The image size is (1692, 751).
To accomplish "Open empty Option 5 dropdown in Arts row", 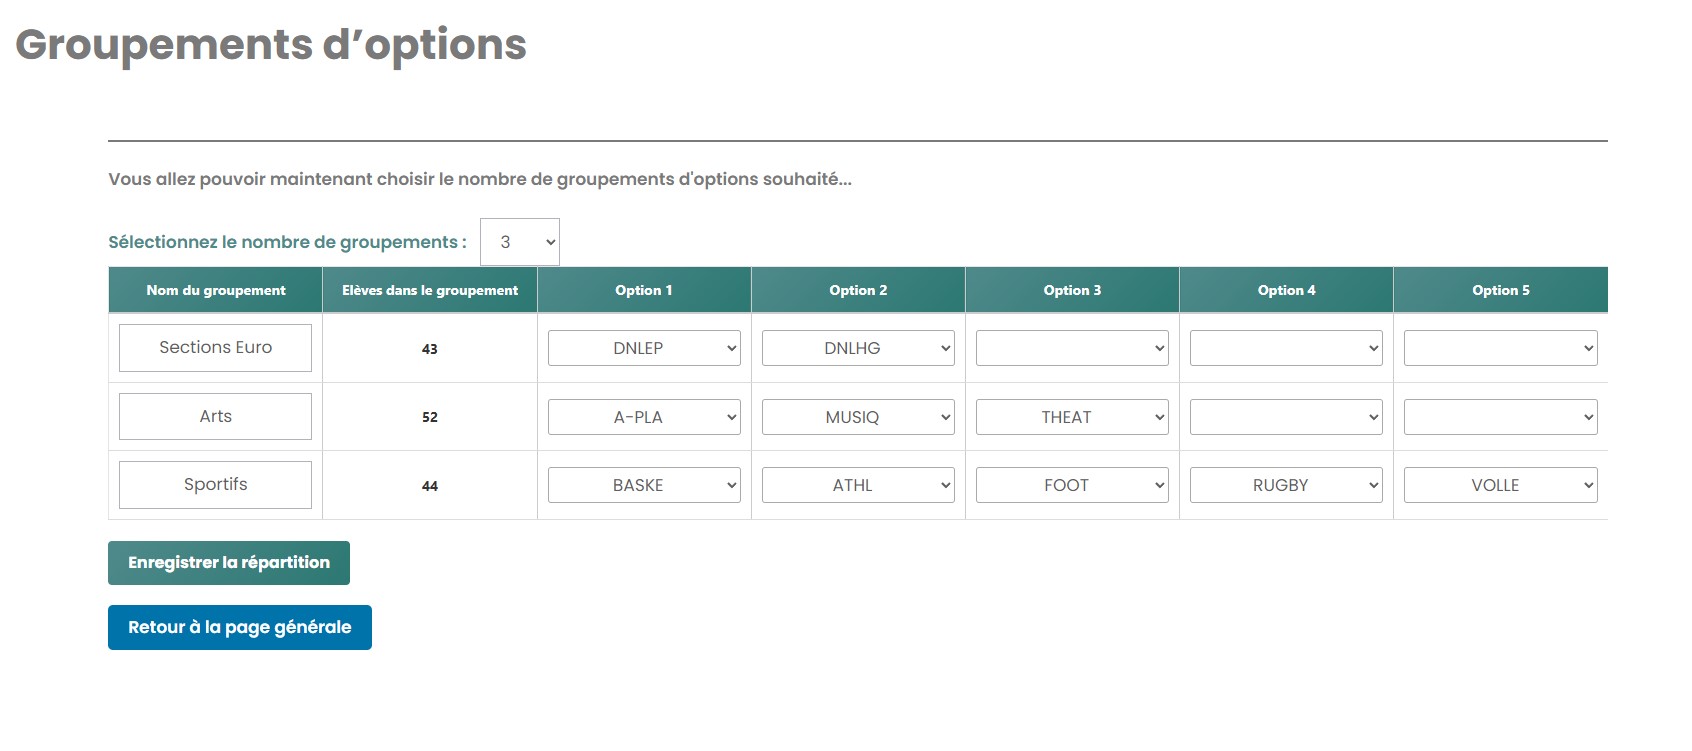I will [x=1499, y=417].
